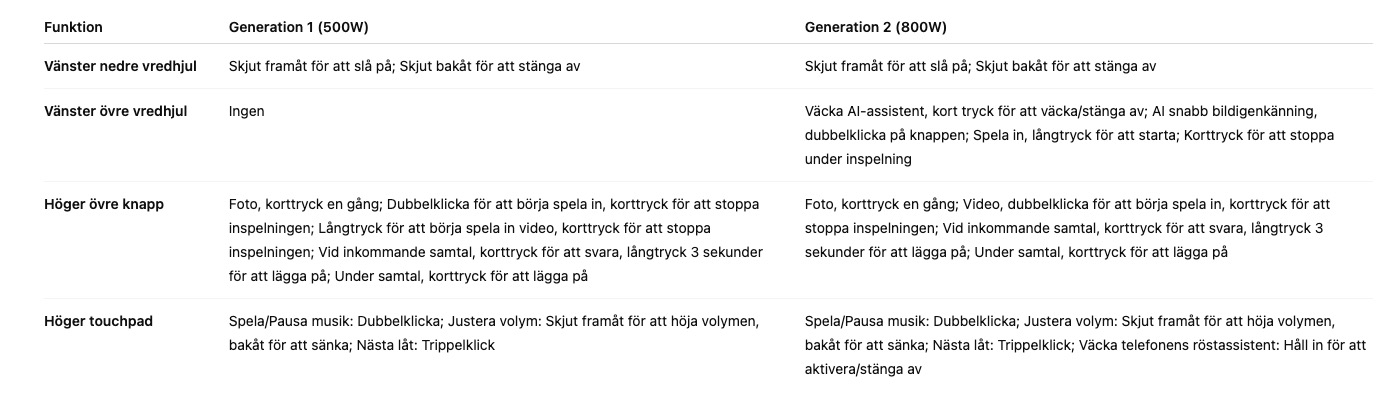Click the Ingen cell under Generation 1
Screen dimensions: 1400x412
(246, 111)
